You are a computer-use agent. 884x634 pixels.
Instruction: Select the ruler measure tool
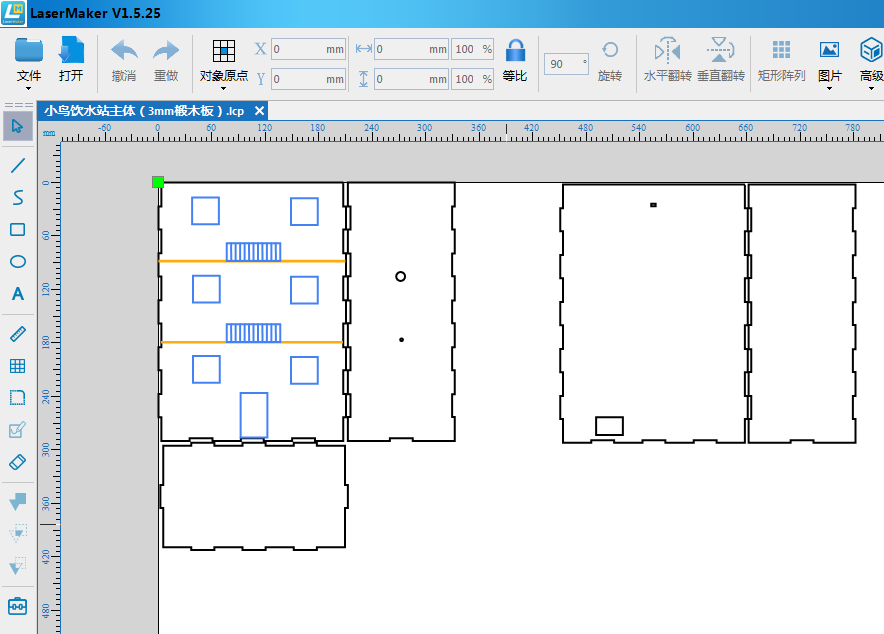[17, 334]
